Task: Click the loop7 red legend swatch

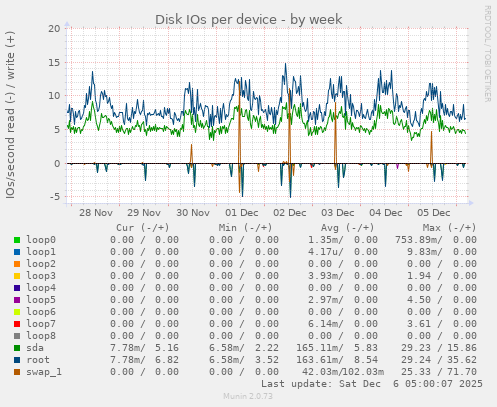Action: pyautogui.click(x=17, y=324)
